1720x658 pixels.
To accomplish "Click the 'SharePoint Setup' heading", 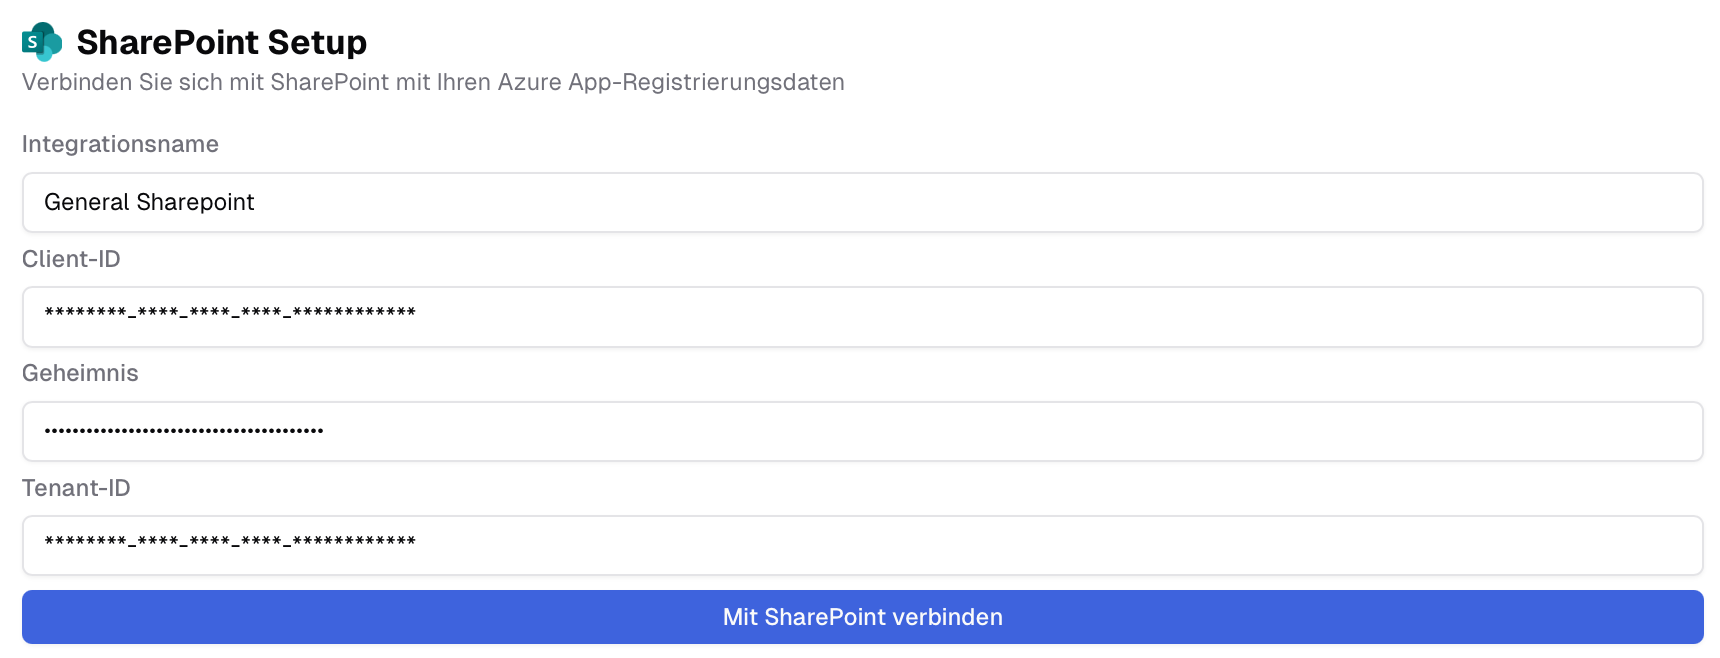I will (x=222, y=42).
